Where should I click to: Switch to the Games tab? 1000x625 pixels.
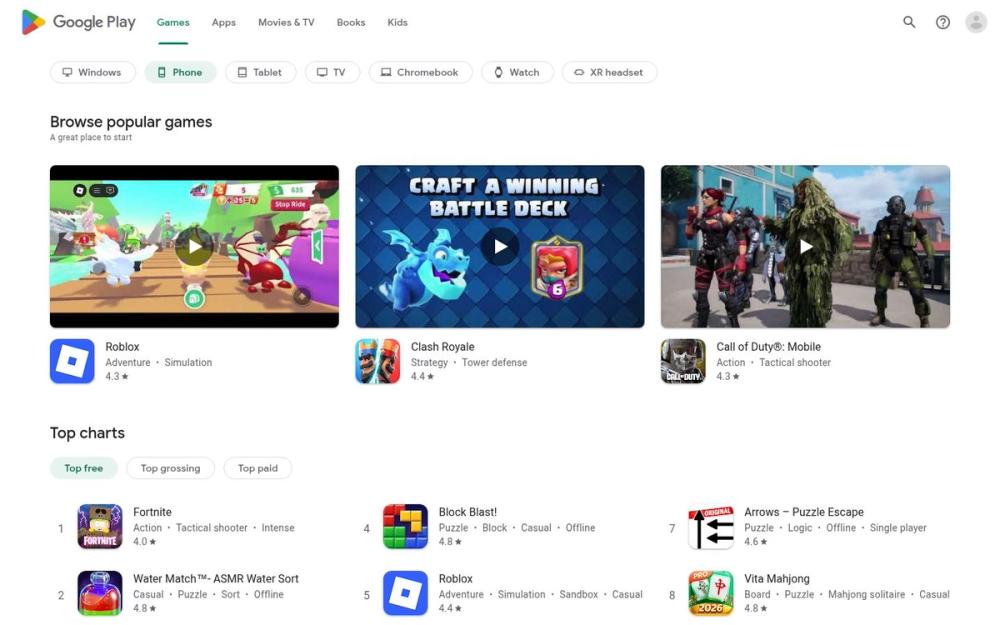point(173,22)
